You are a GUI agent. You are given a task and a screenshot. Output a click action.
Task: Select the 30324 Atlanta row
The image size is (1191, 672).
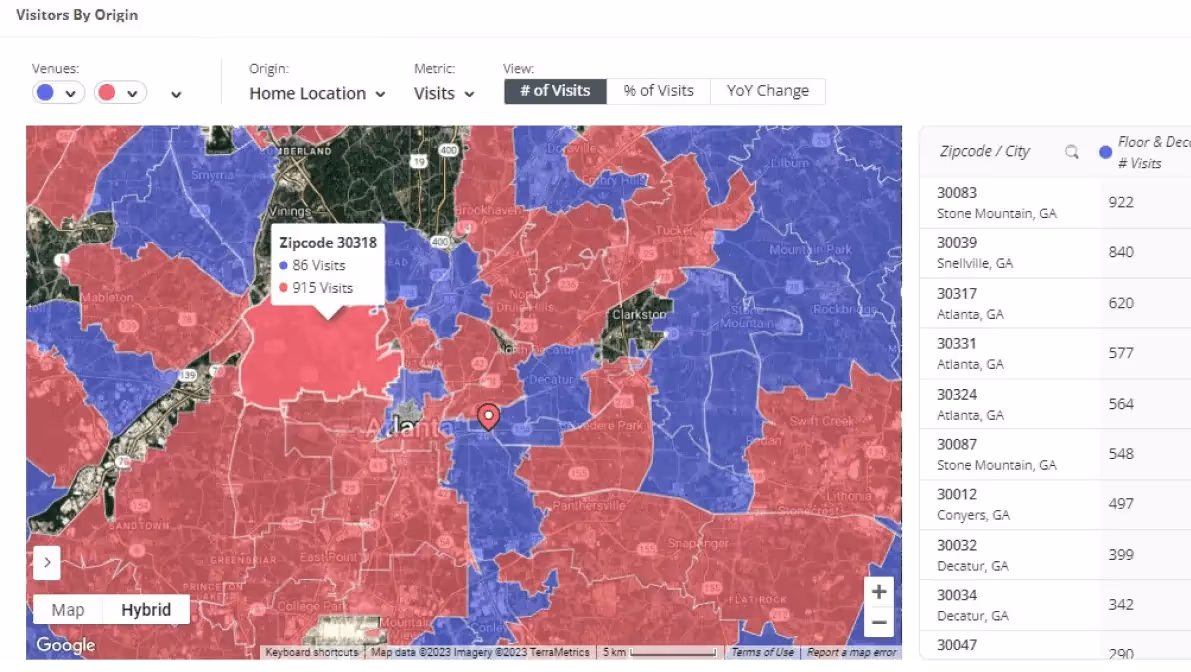(x=1055, y=404)
